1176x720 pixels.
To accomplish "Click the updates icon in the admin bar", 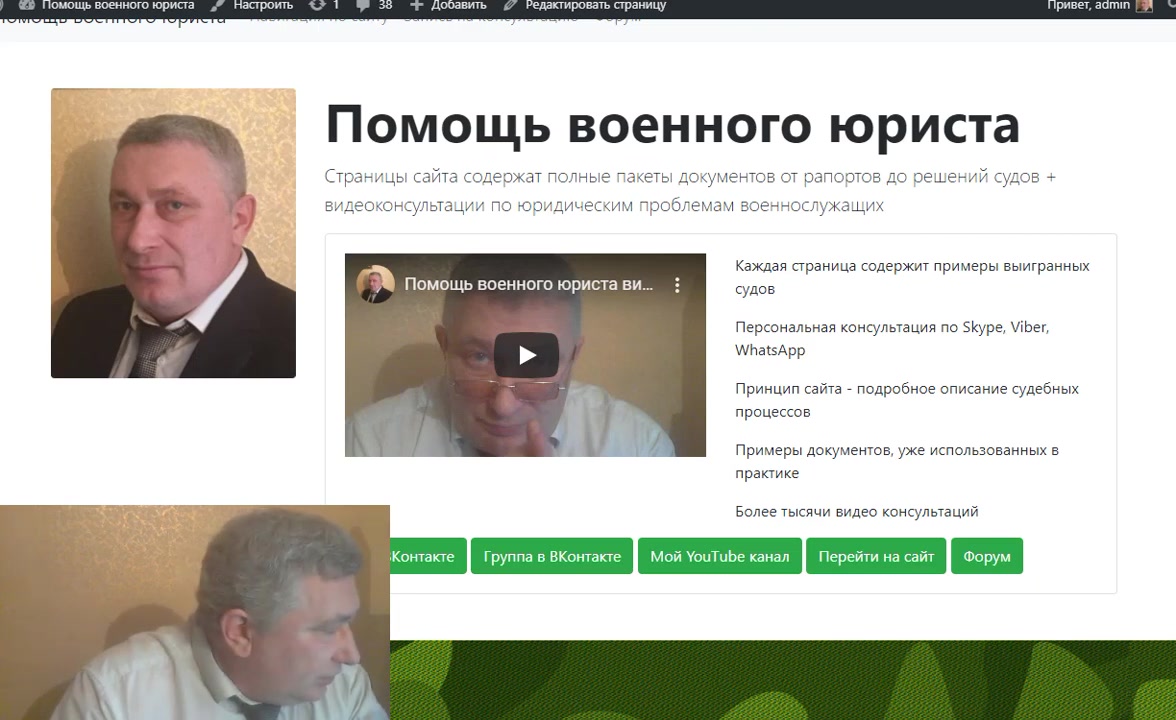I will (317, 5).
